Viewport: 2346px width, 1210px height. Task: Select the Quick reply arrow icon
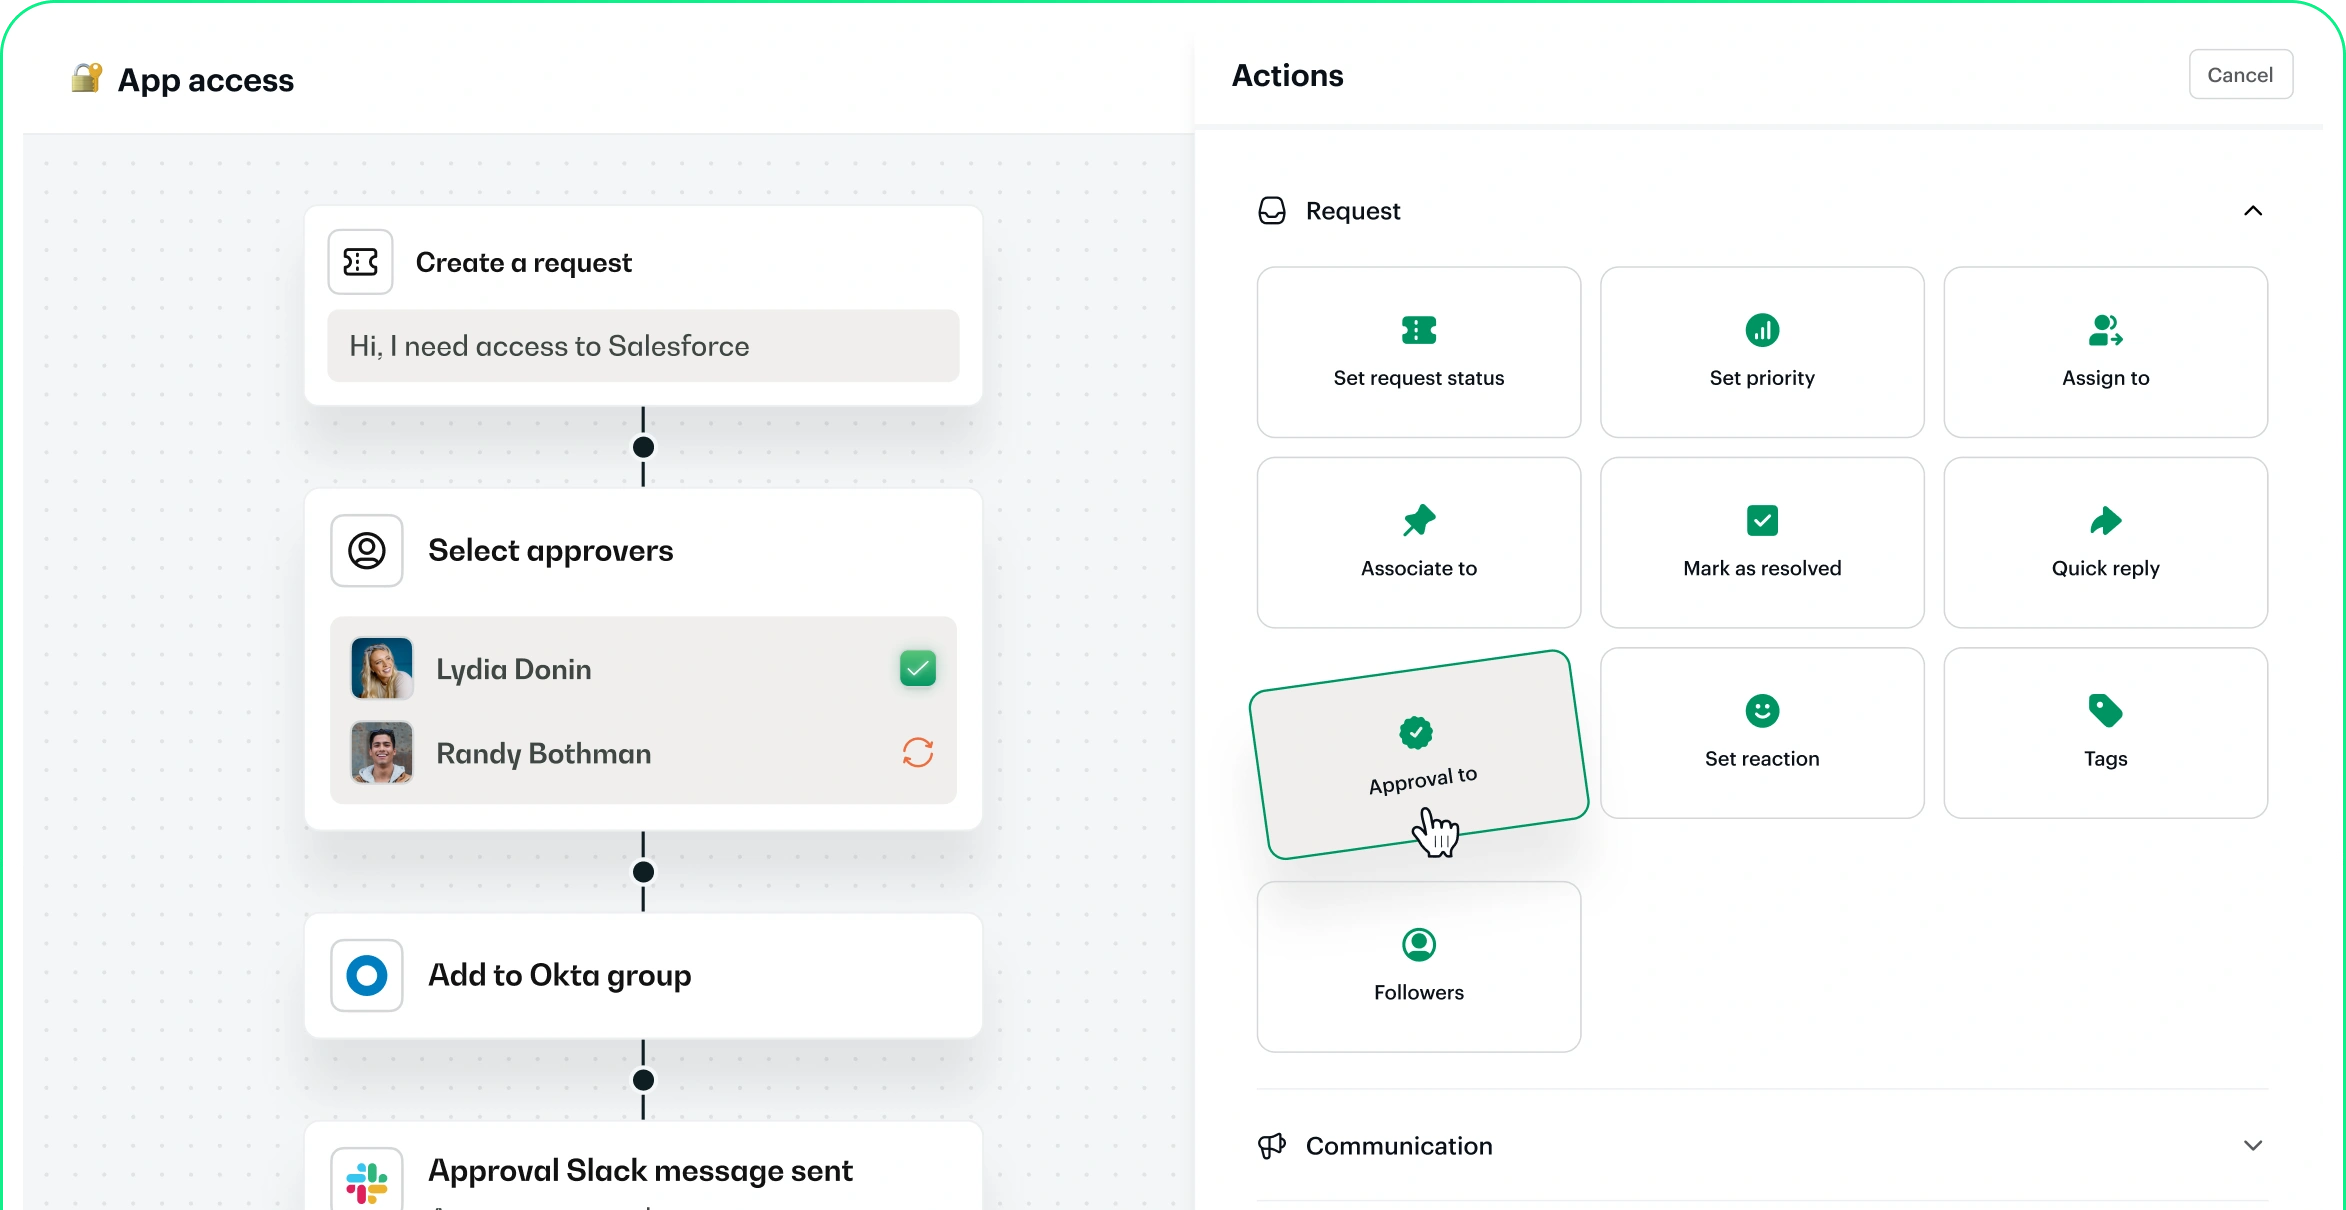(x=2106, y=520)
